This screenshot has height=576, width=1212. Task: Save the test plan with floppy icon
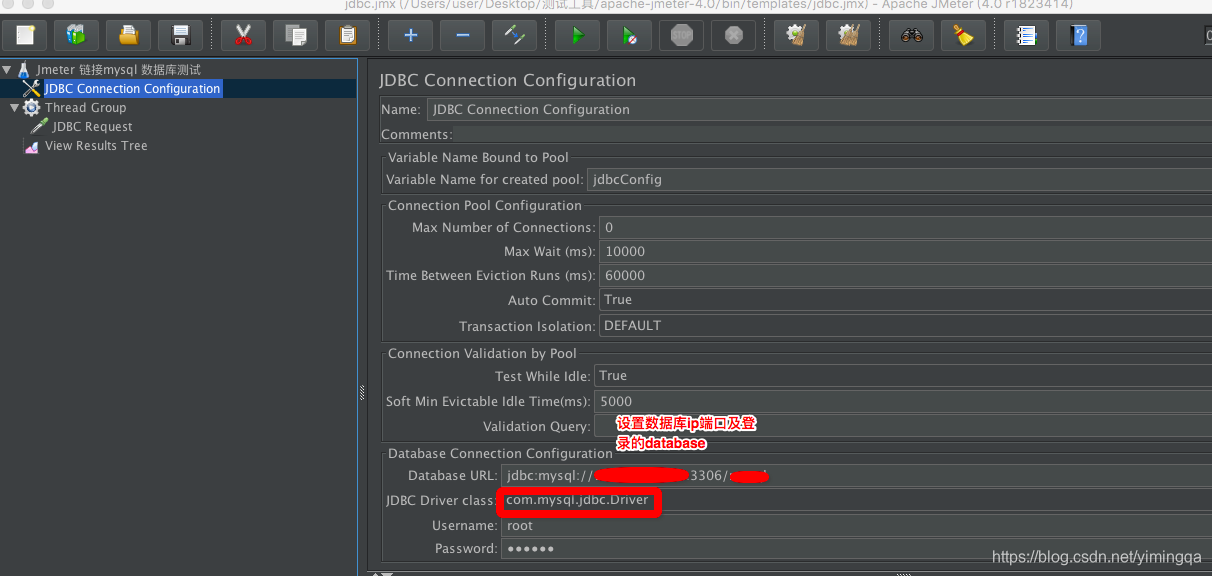click(x=181, y=35)
